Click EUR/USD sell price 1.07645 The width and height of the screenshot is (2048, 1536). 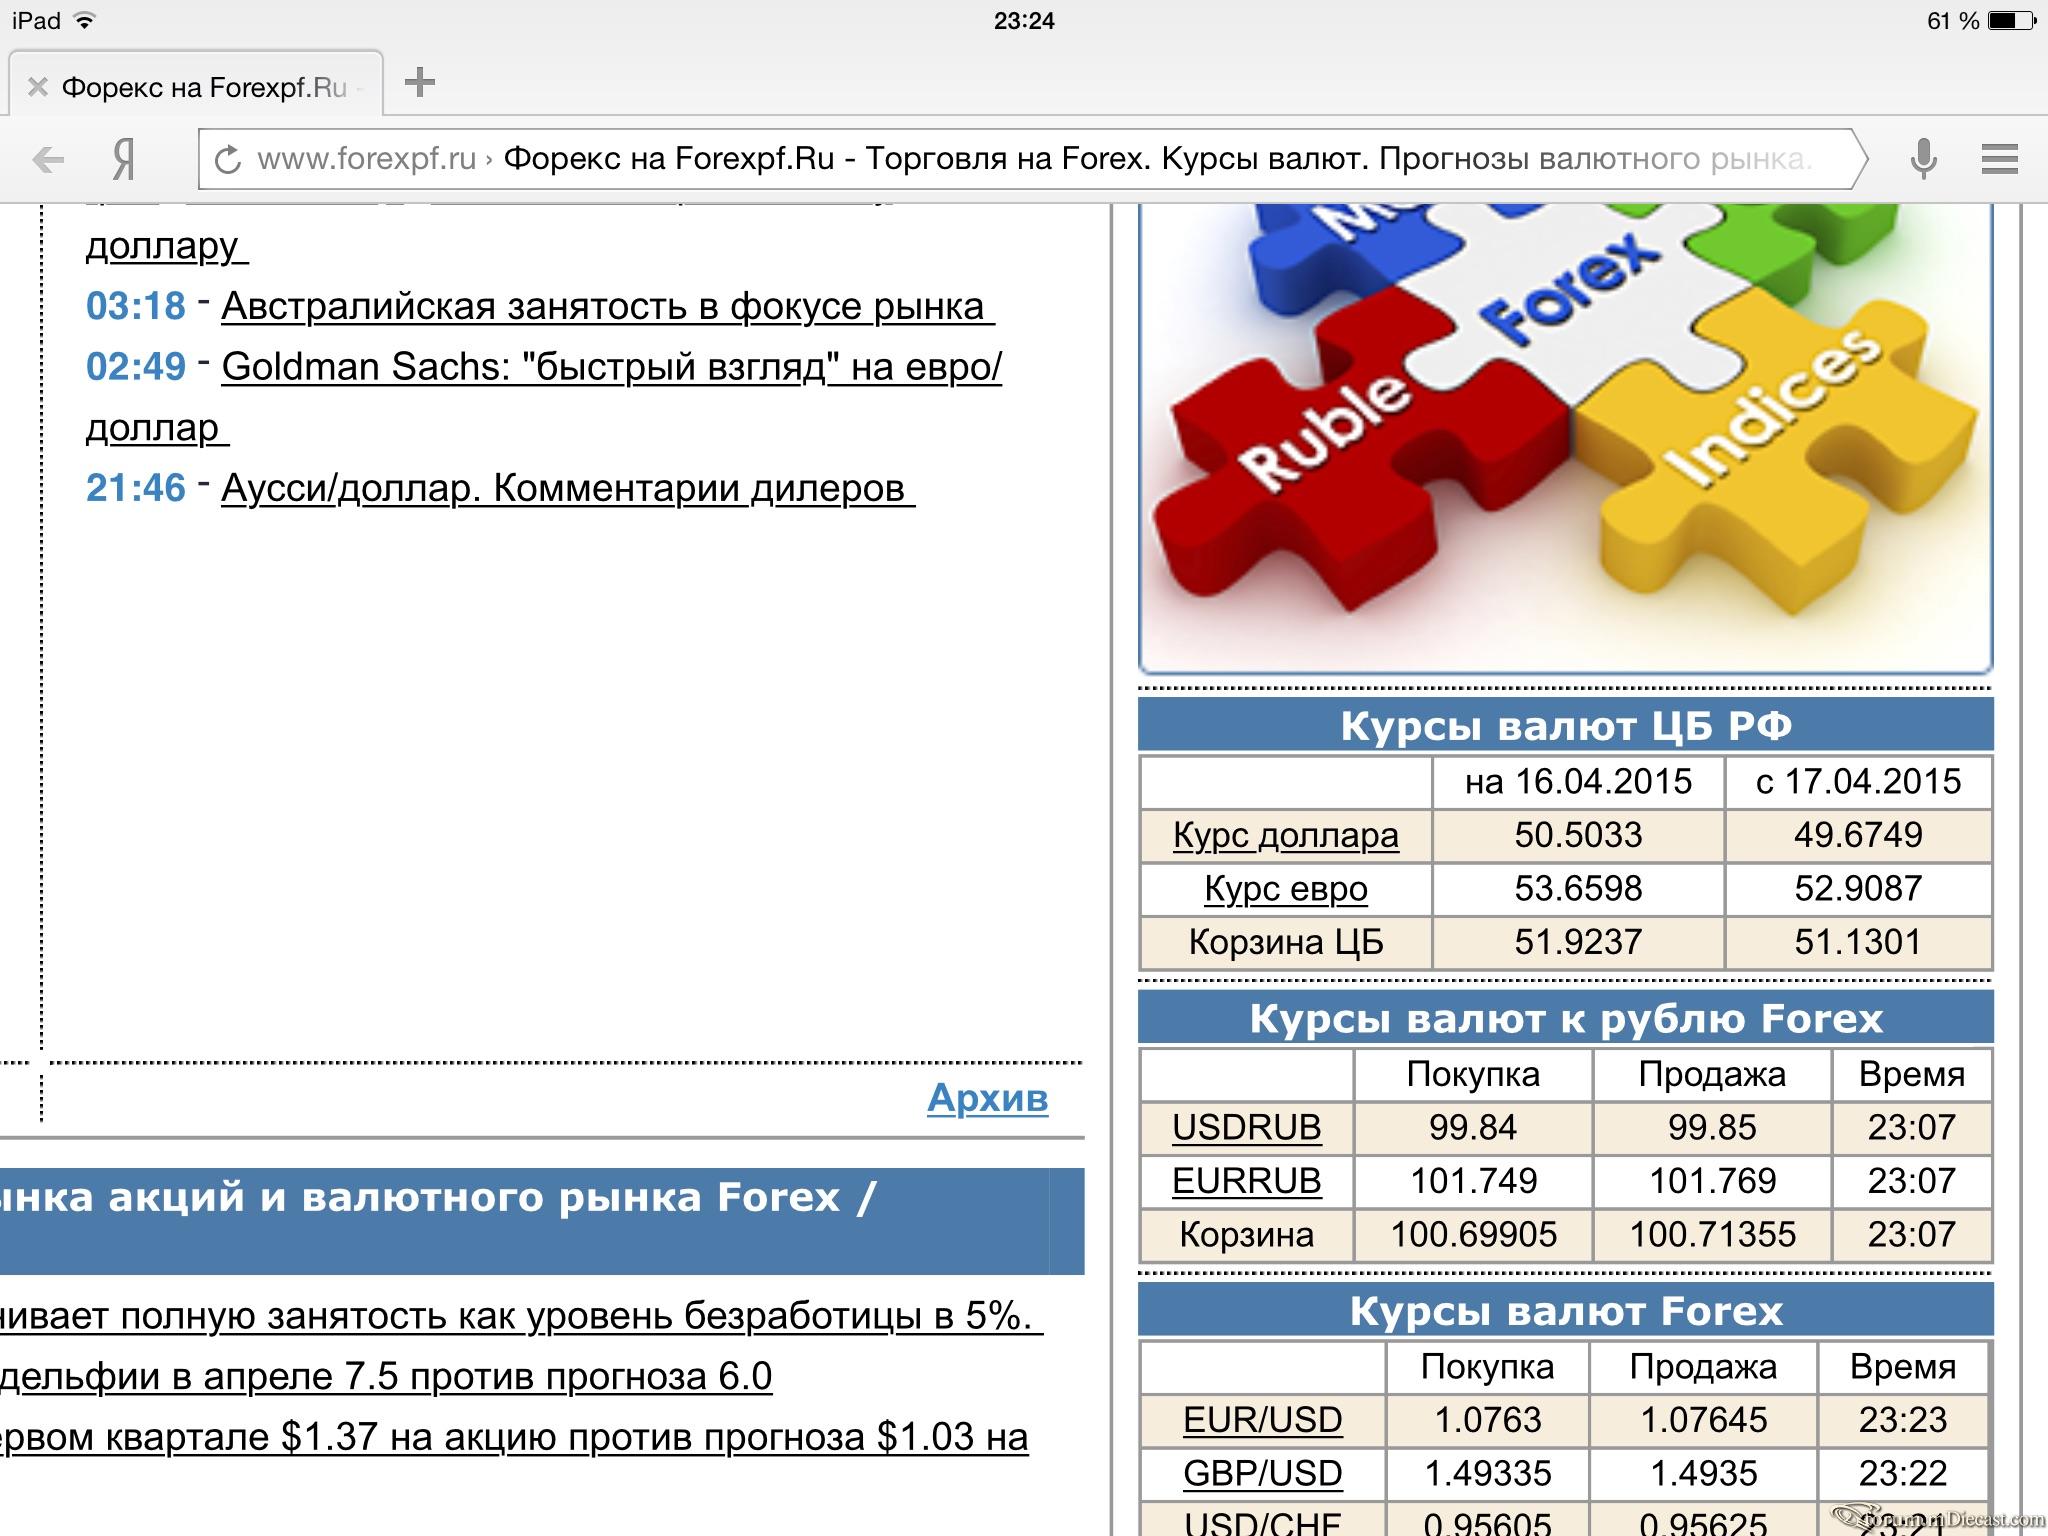tap(1703, 1420)
